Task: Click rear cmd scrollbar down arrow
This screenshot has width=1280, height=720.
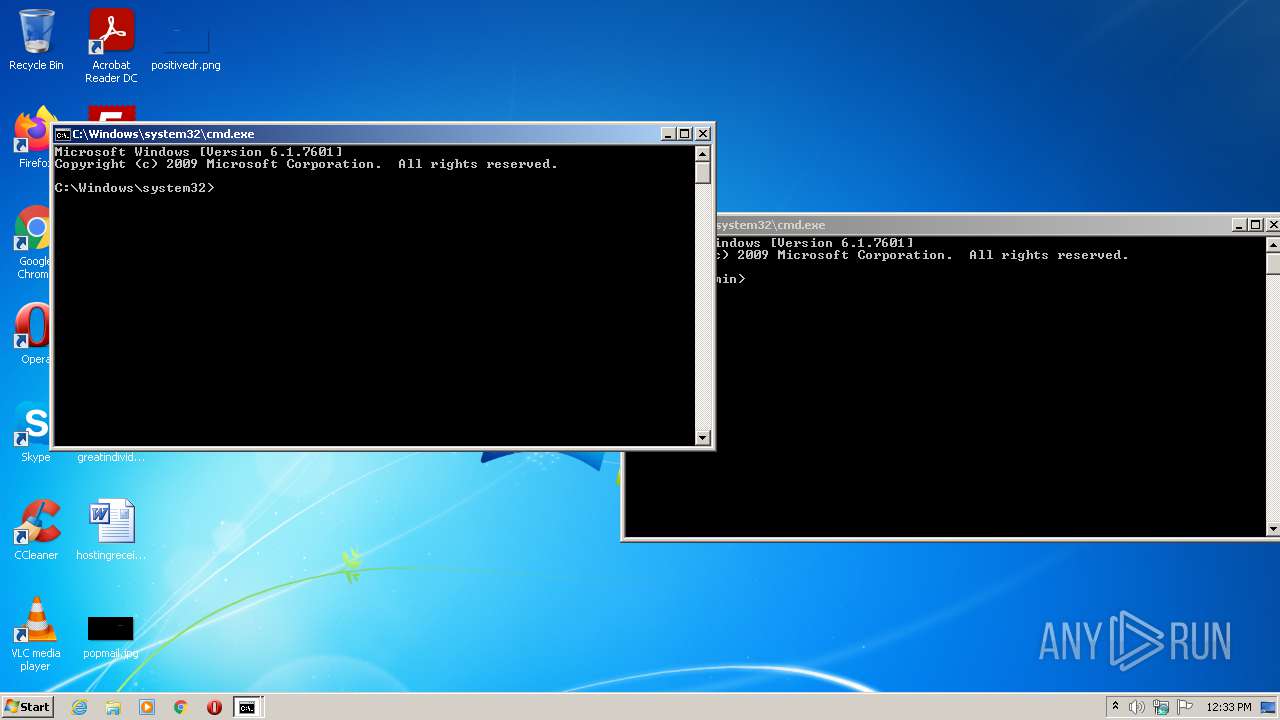Action: [1273, 528]
